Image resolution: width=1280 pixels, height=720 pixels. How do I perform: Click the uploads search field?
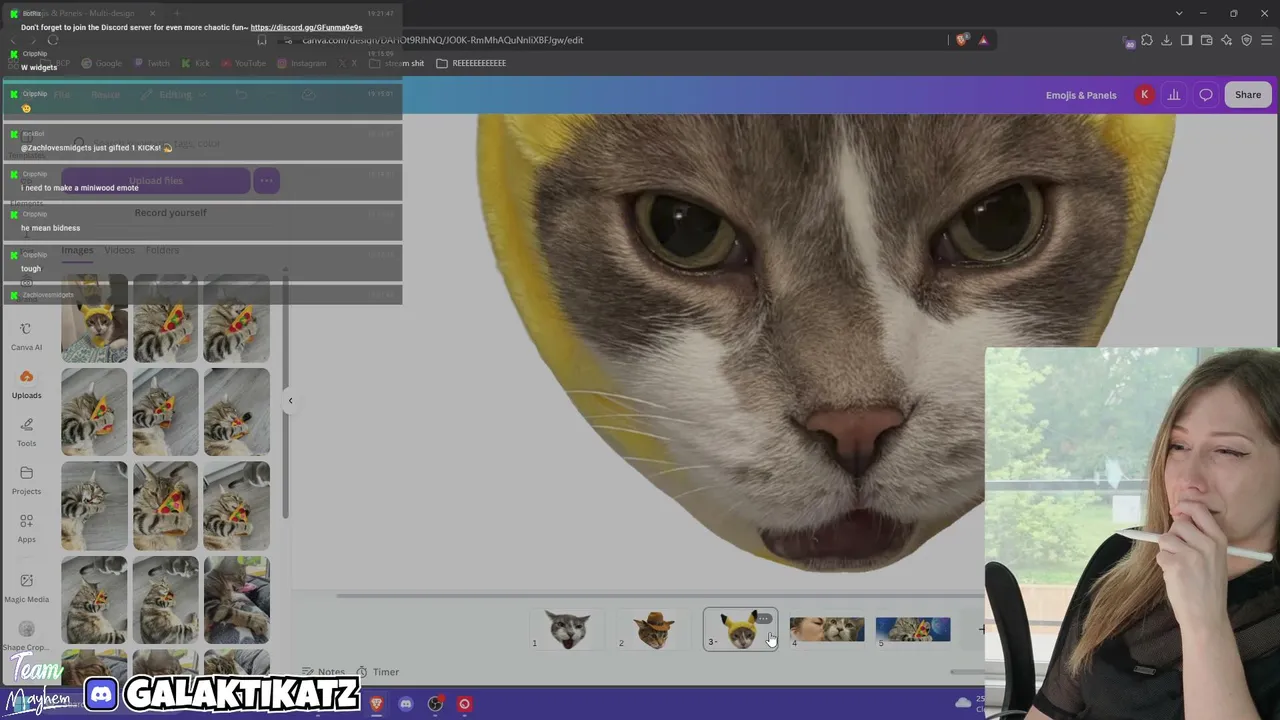(170, 144)
